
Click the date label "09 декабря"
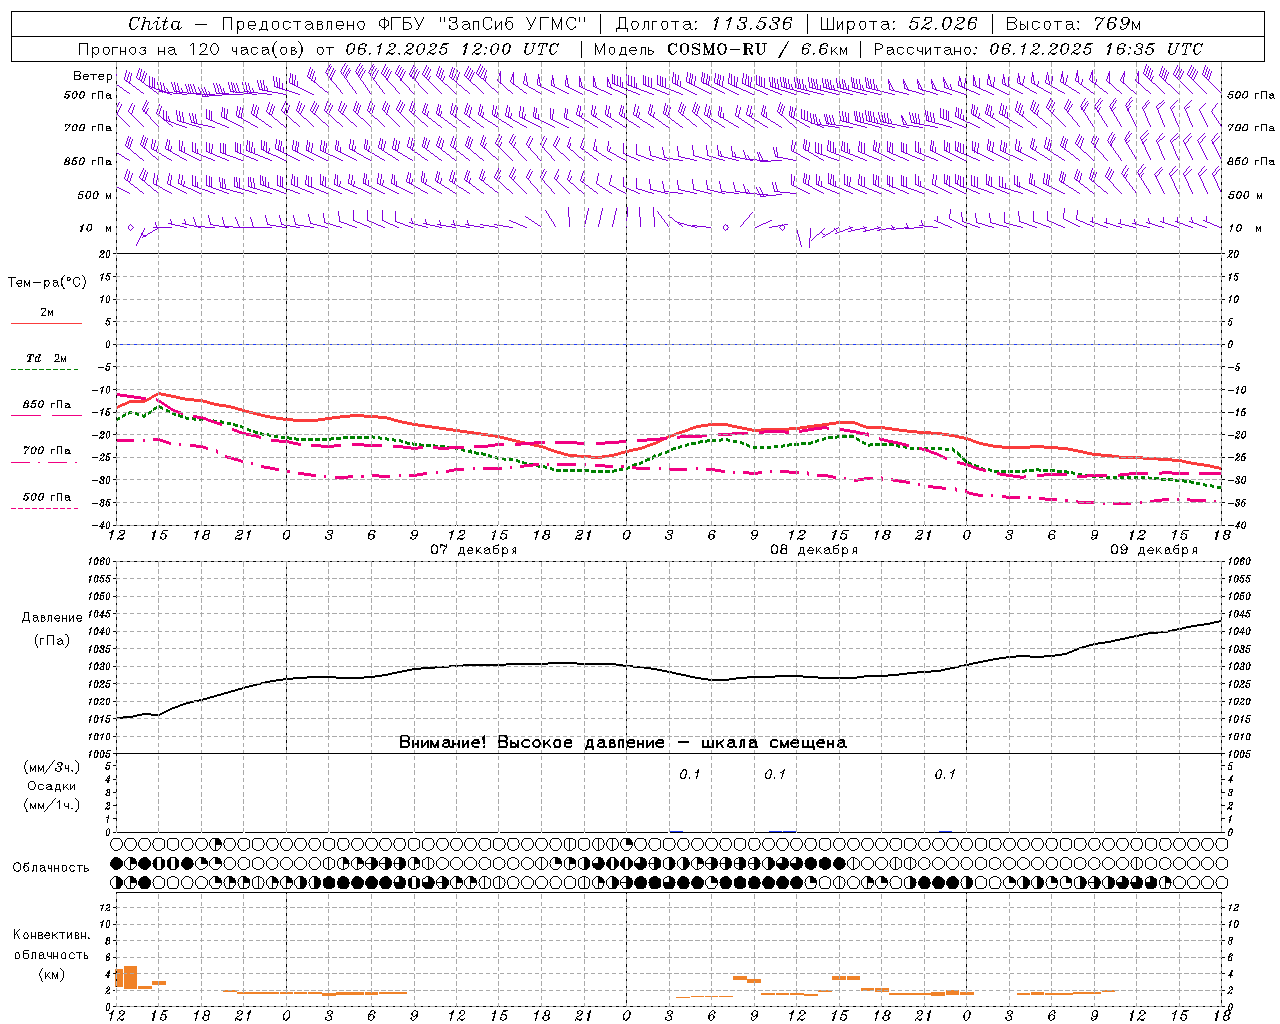1154,550
